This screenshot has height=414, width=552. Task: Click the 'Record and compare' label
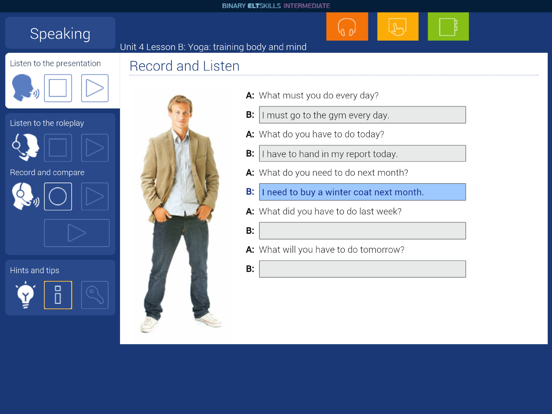[47, 172]
